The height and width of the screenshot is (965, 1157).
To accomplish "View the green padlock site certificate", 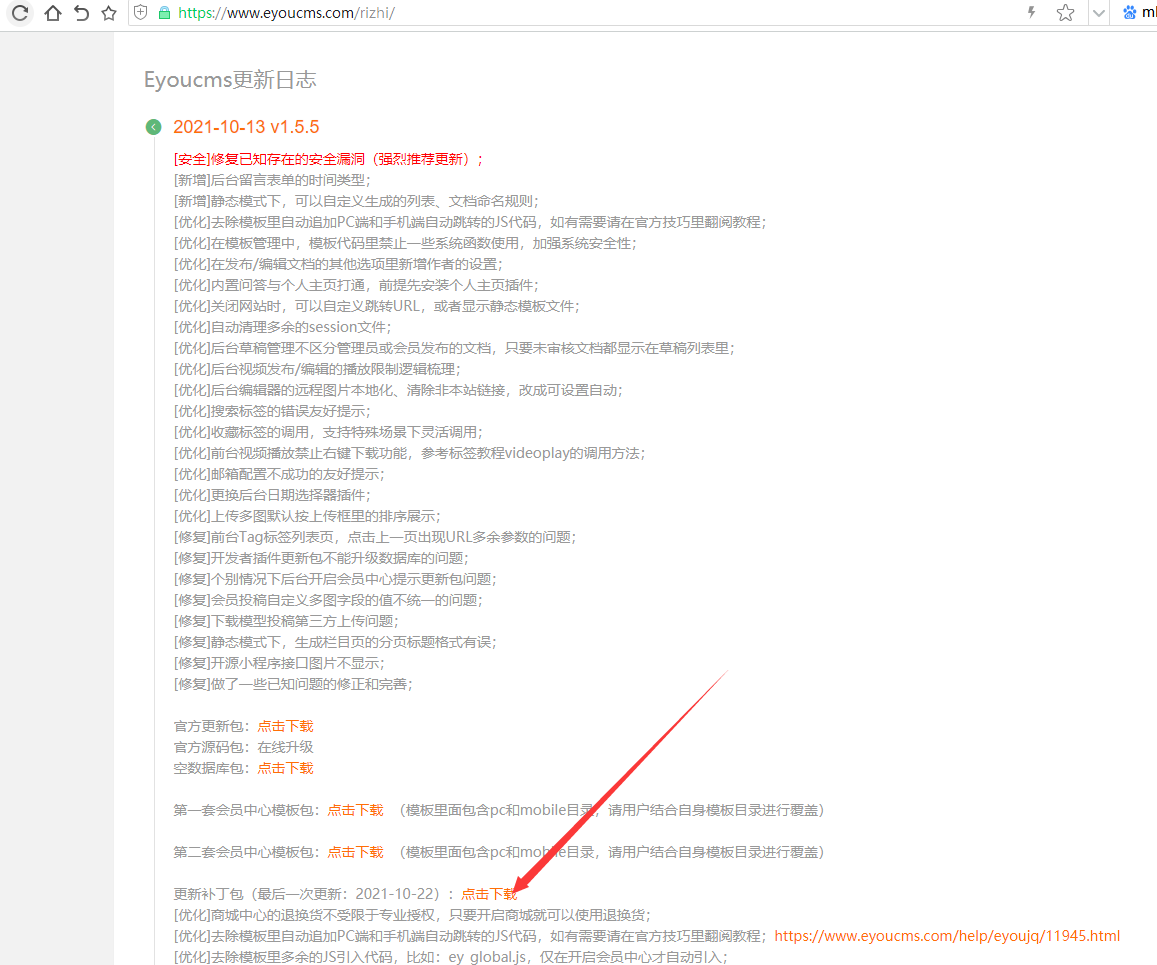I will tap(165, 13).
